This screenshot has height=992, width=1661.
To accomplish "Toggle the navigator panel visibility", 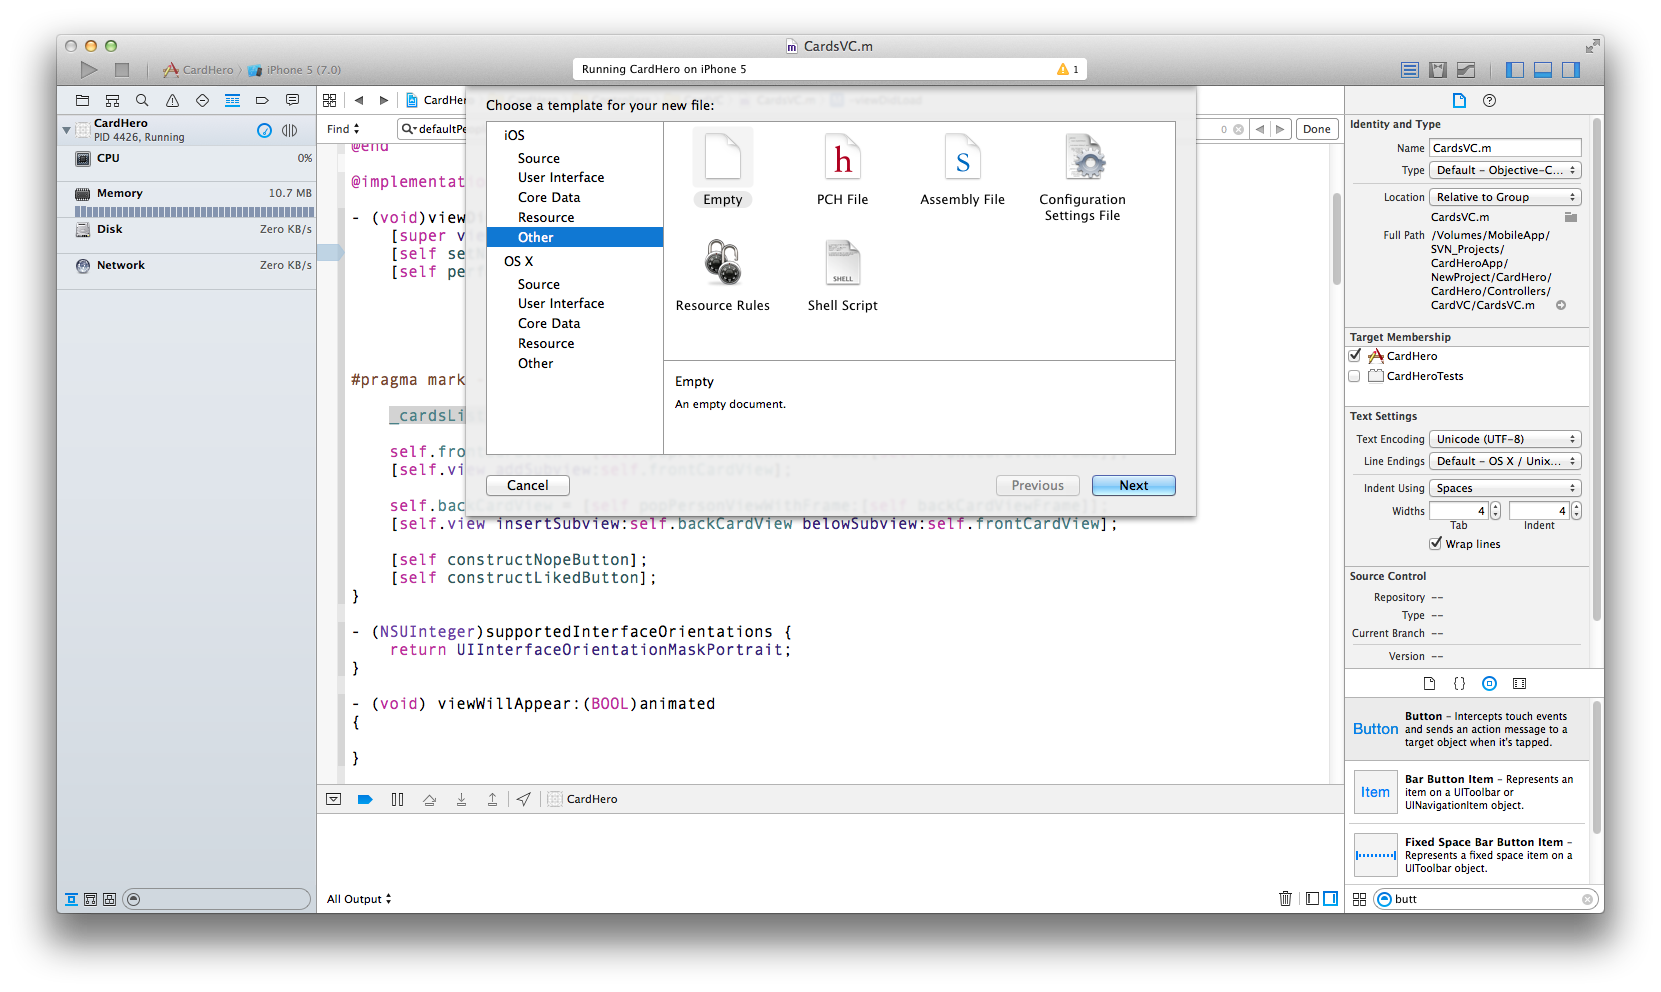I will pos(1515,70).
